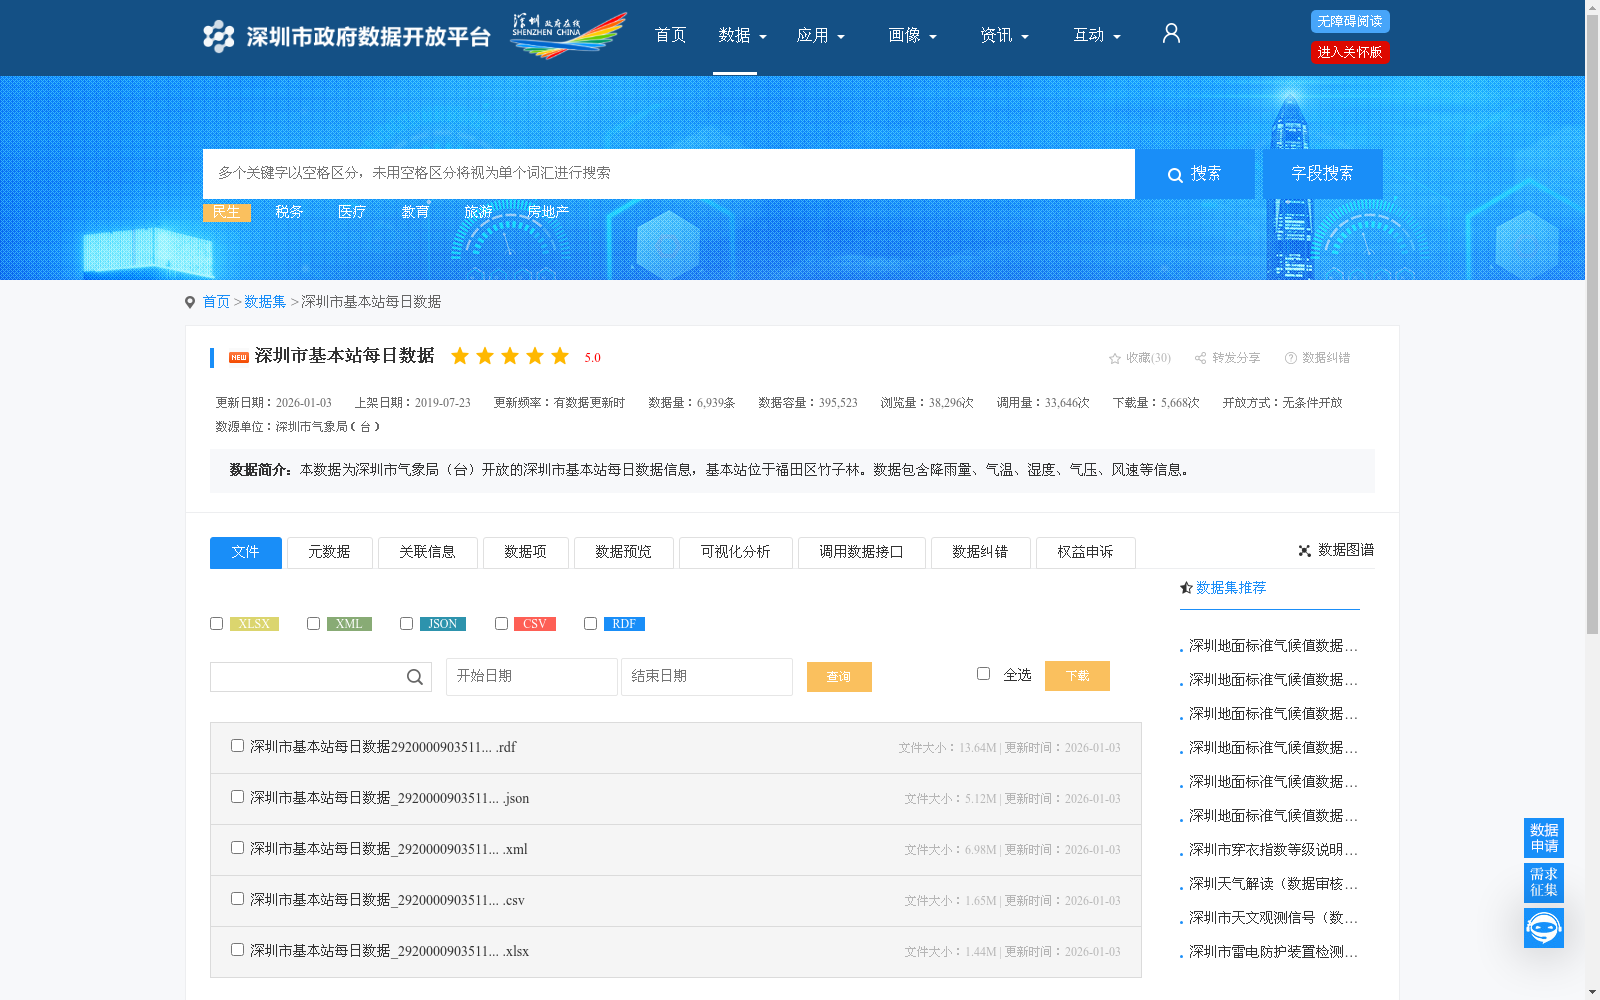
Task: Click the Shenzhen China rainbow logo
Action: 568,35
